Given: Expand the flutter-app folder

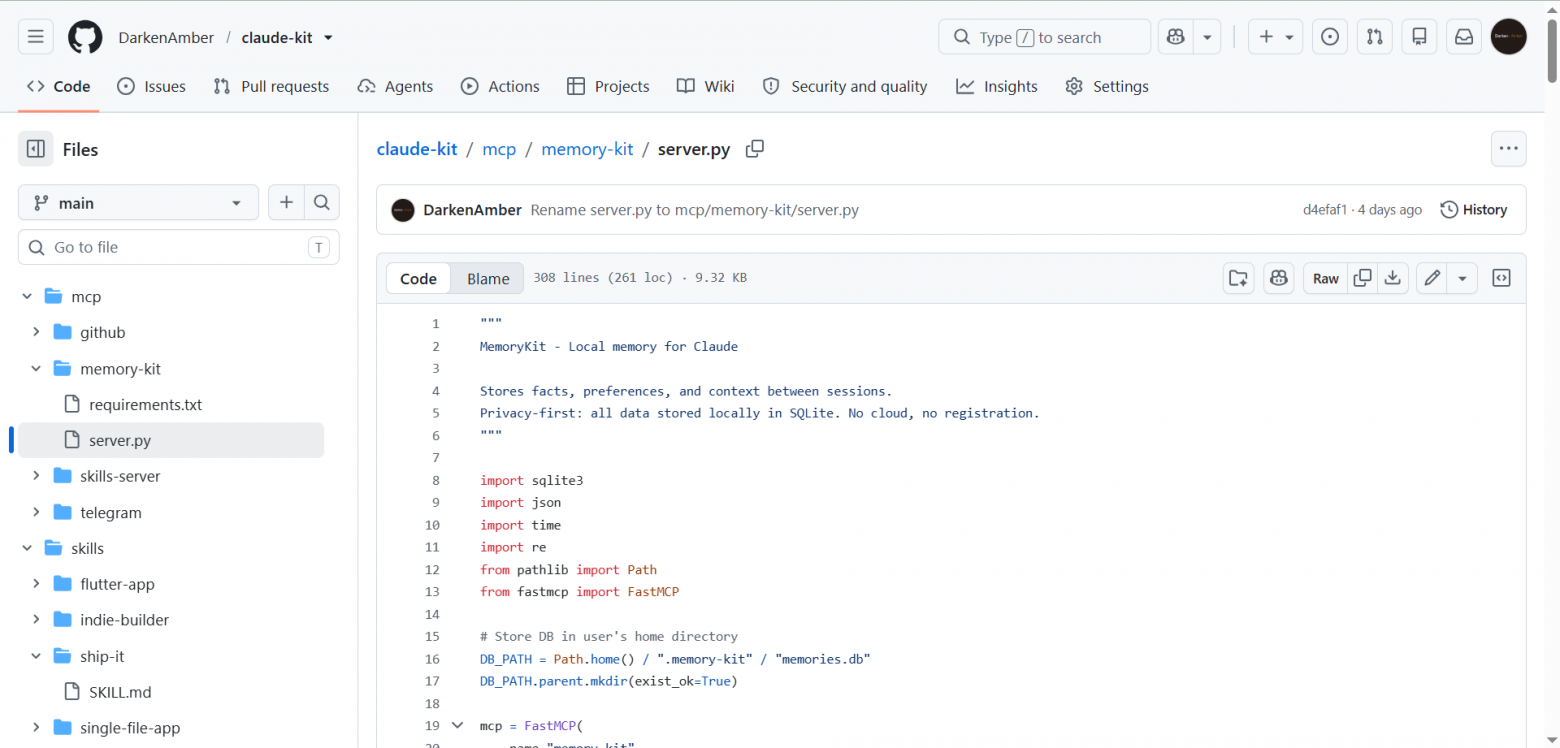Looking at the screenshot, I should click(x=36, y=584).
